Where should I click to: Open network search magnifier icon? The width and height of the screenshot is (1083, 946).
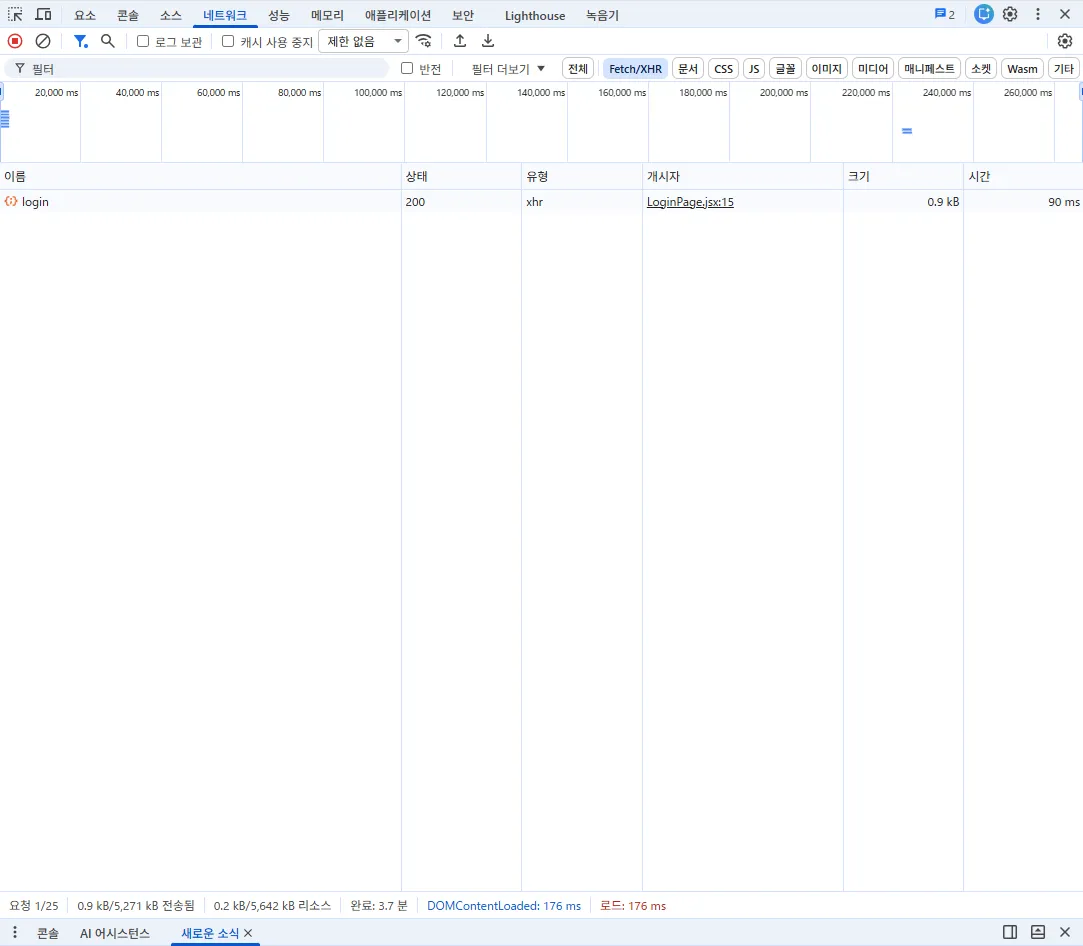click(x=108, y=41)
